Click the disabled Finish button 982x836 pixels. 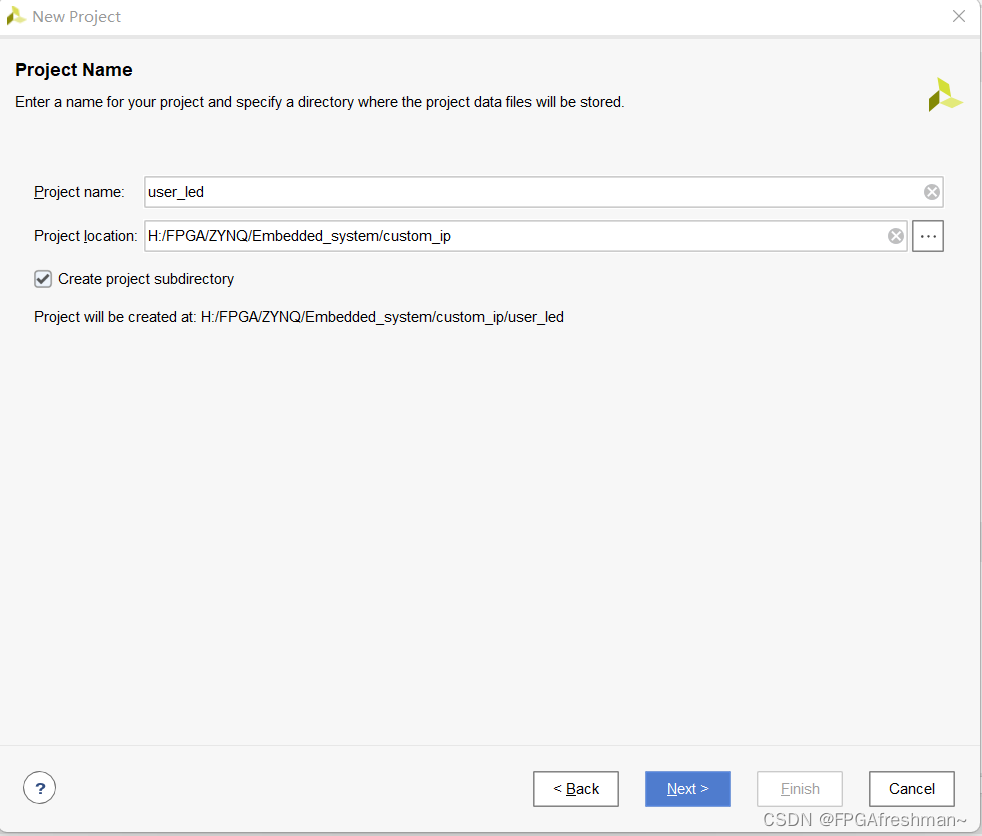(799, 789)
